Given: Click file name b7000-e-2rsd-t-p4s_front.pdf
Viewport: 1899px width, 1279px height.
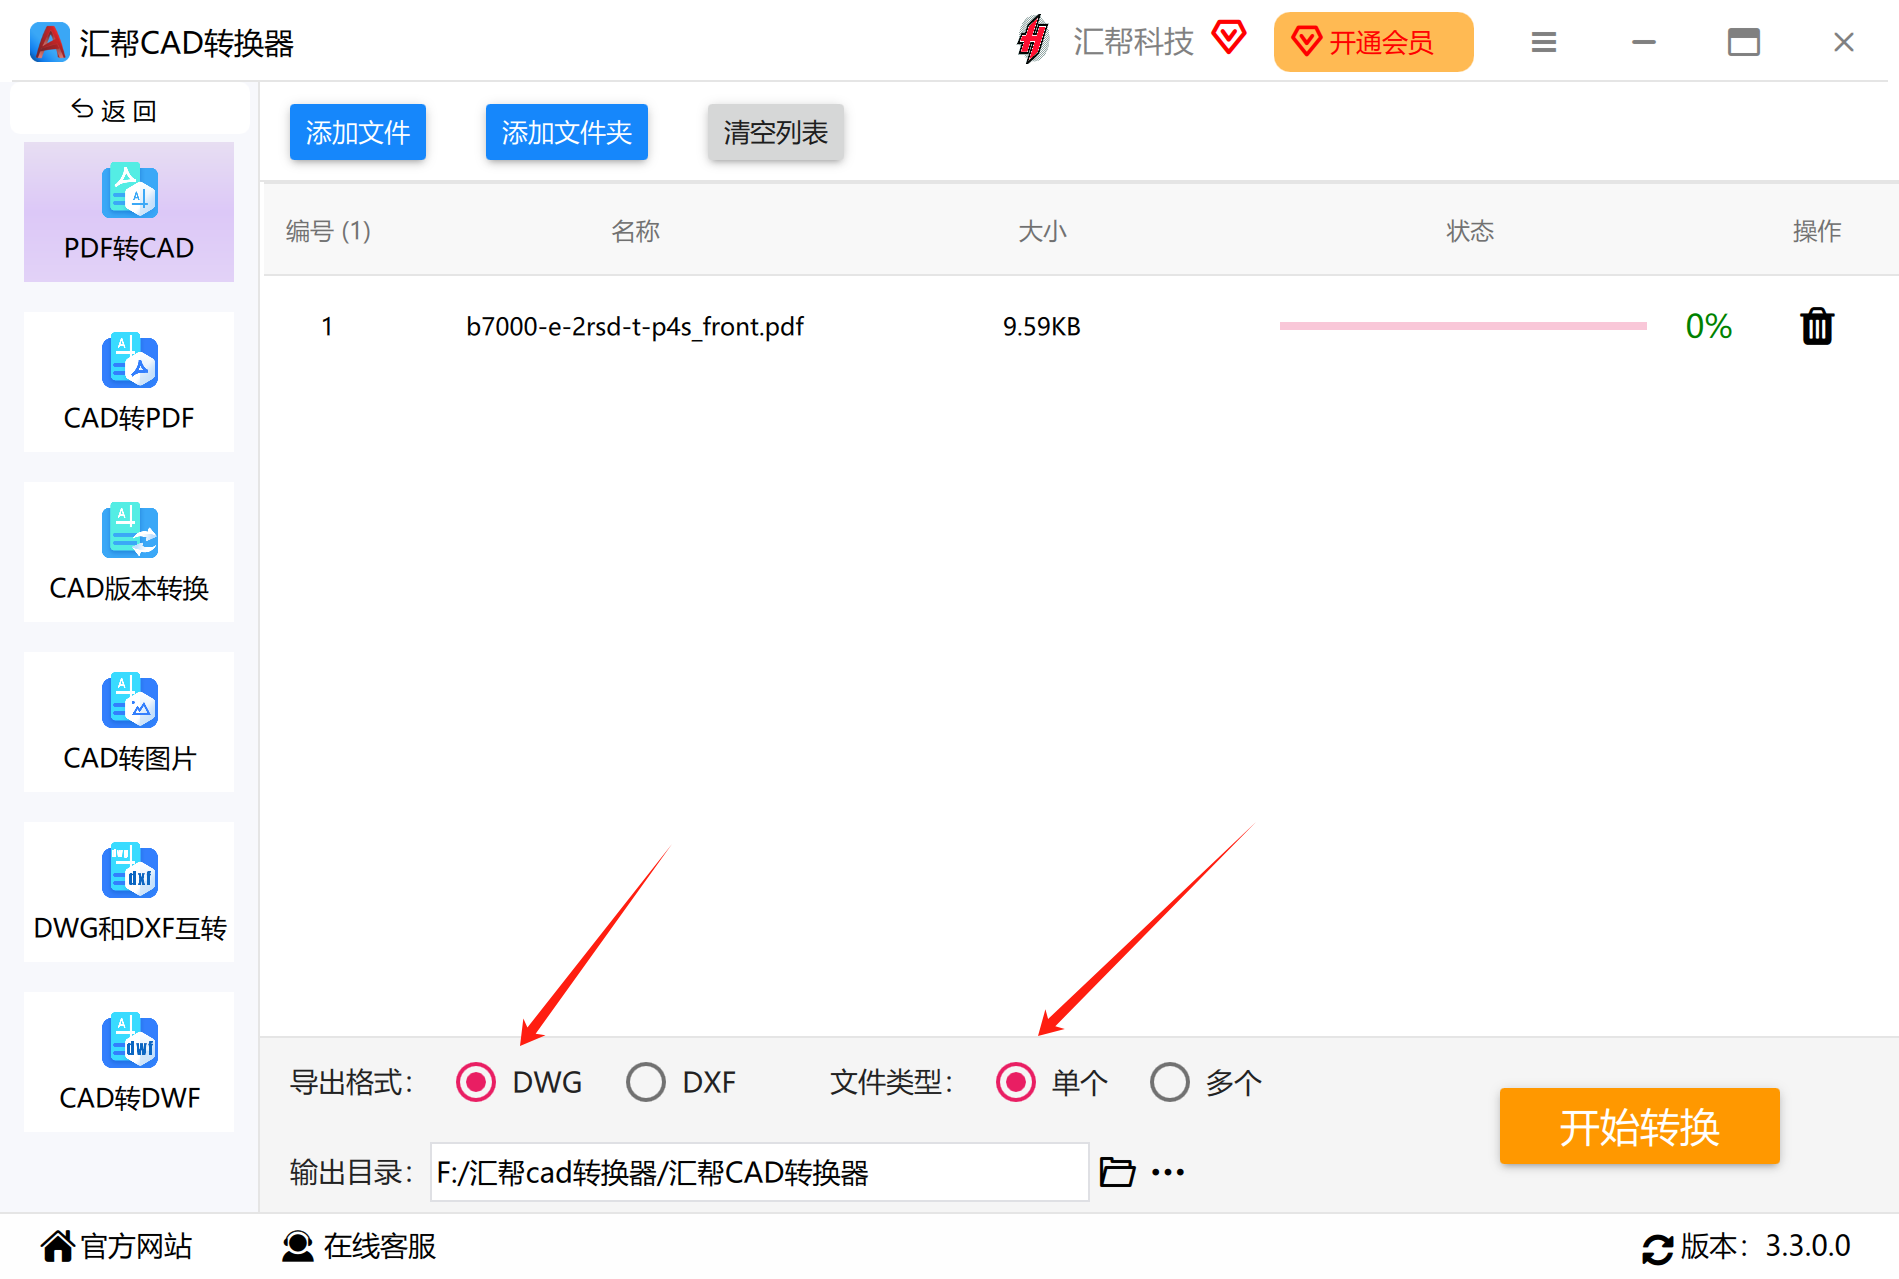Looking at the screenshot, I should coord(635,327).
